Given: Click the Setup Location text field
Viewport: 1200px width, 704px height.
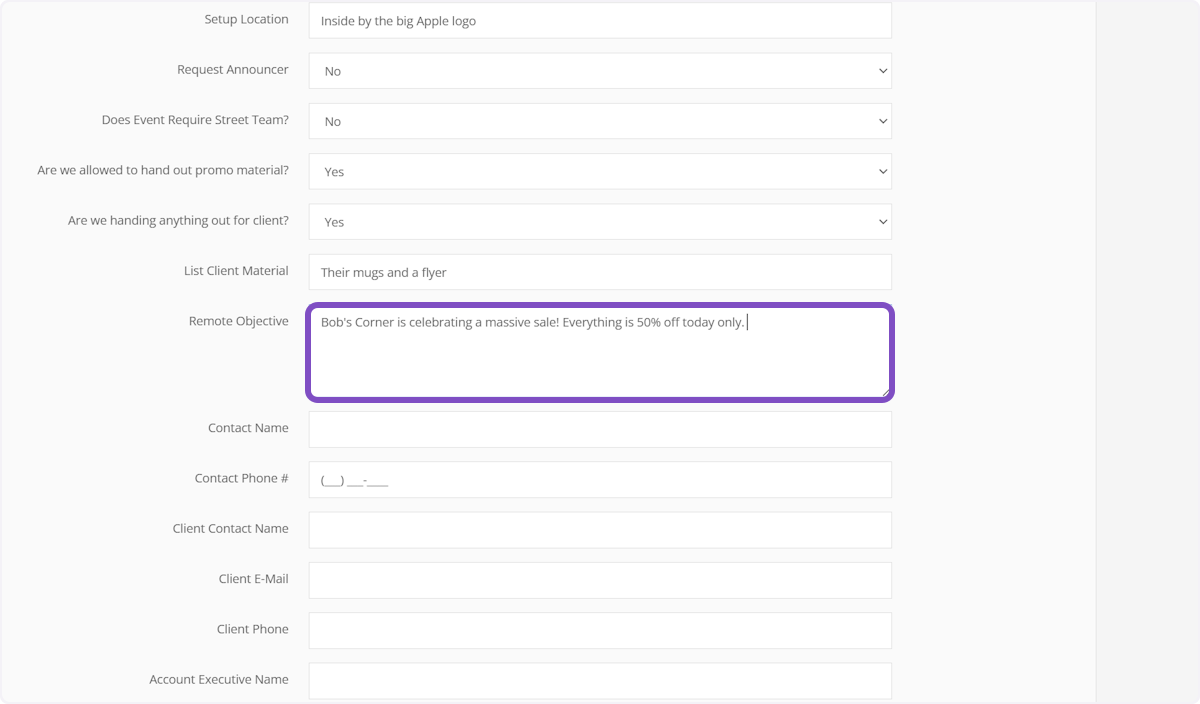Looking at the screenshot, I should (600, 21).
